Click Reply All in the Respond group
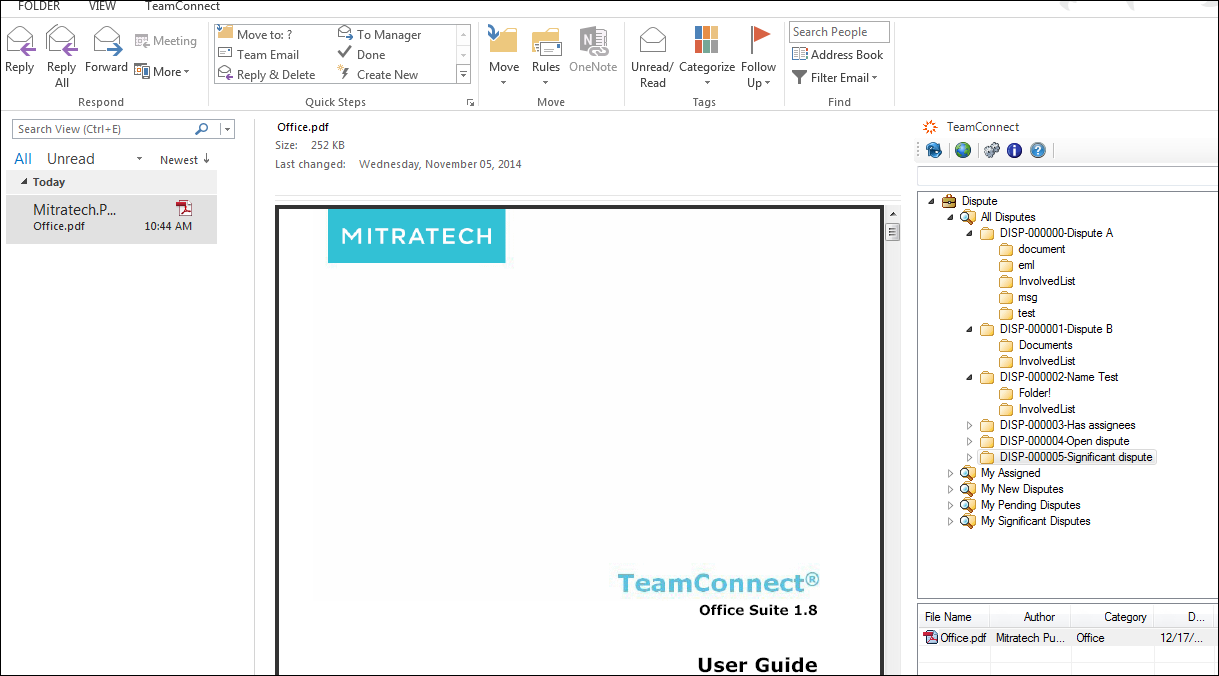 tap(62, 58)
